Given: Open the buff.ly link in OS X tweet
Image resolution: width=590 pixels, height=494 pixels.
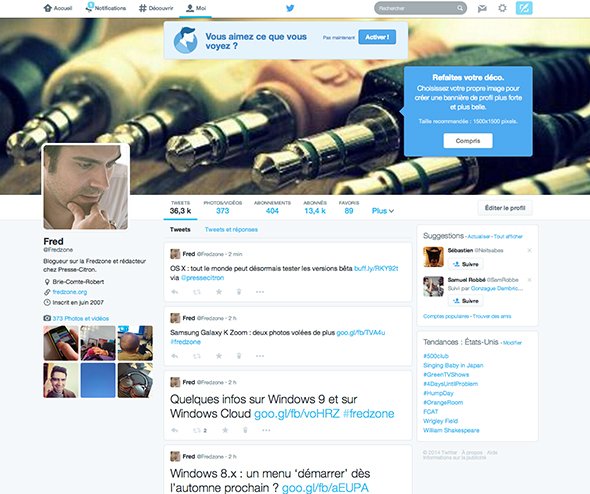Looking at the screenshot, I should pos(376,268).
